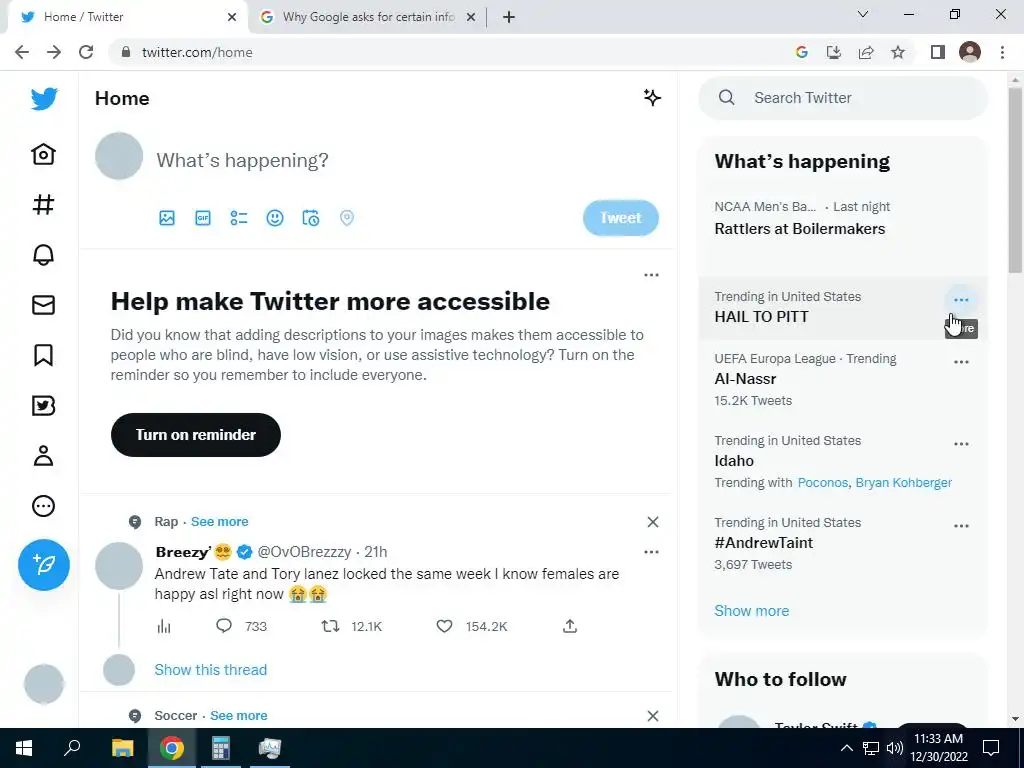Image resolution: width=1024 pixels, height=768 pixels.
Task: Click the location tag icon
Action: pos(347,218)
